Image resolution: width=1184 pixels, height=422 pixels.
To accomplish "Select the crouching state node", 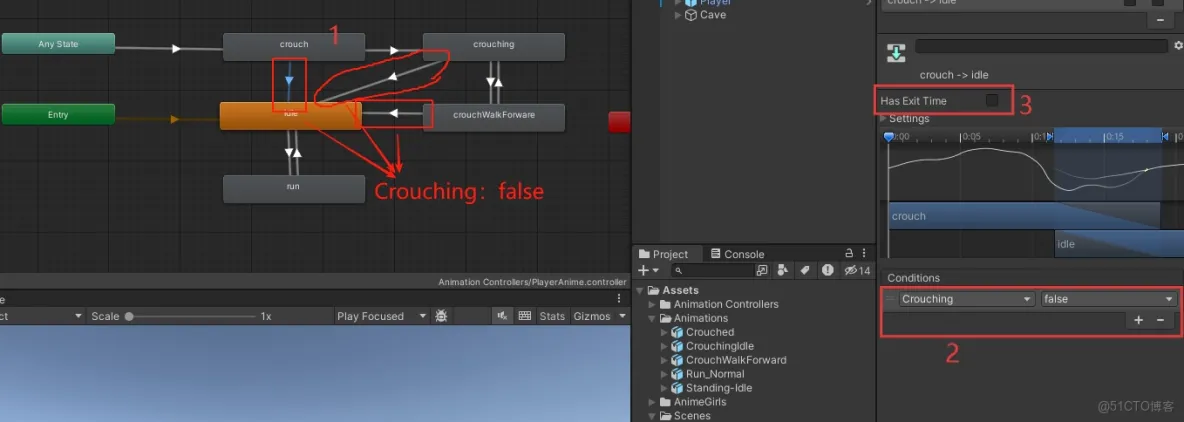I will pyautogui.click(x=494, y=47).
